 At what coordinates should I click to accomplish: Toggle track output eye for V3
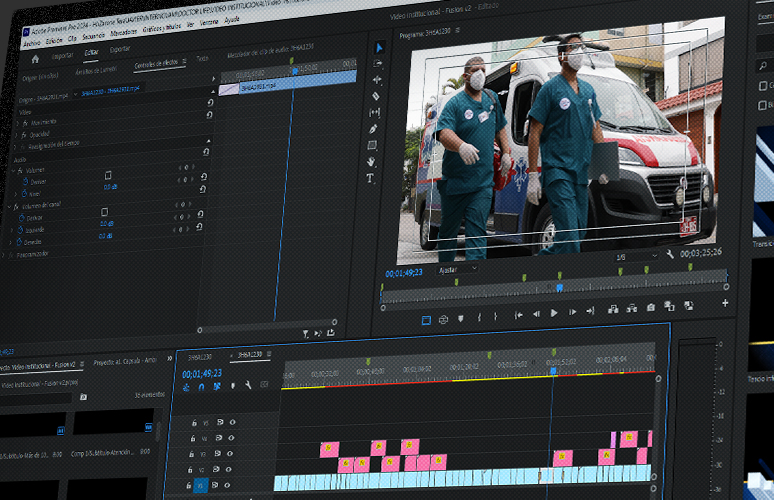pyautogui.click(x=230, y=454)
